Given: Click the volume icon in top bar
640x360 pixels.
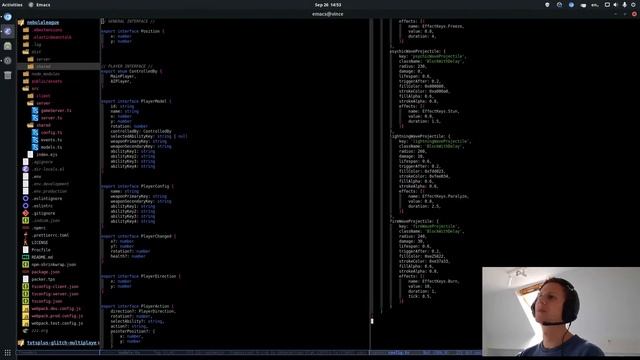Looking at the screenshot, I should click(x=616, y=5).
